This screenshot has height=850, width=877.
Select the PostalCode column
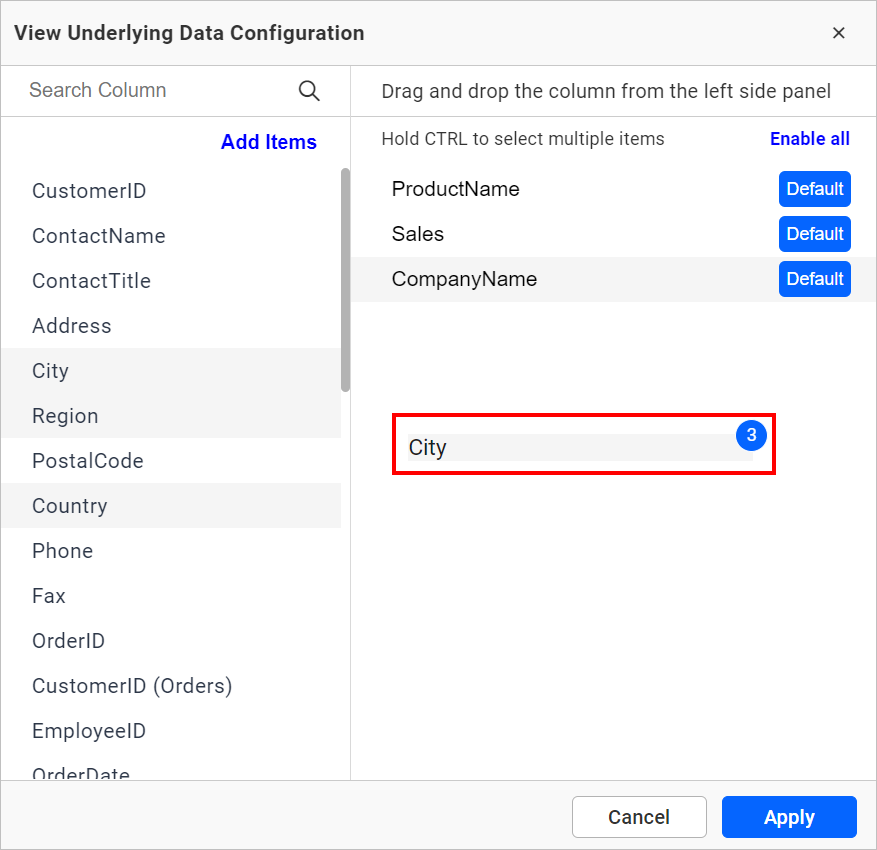click(x=87, y=460)
